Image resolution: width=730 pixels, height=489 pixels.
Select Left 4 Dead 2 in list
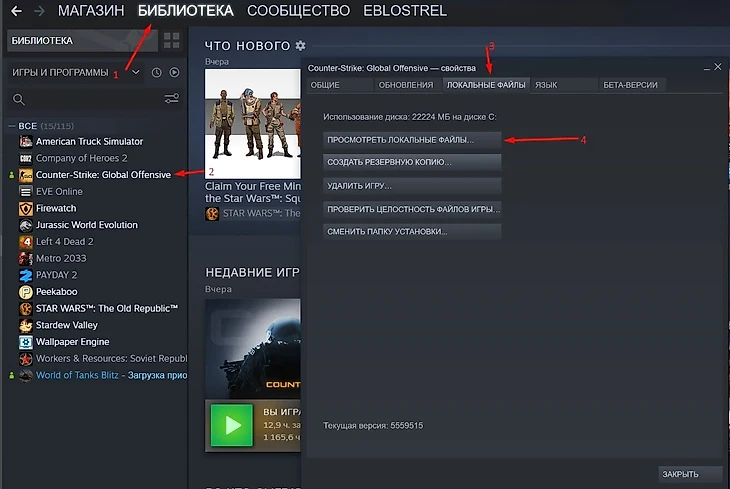click(65, 242)
